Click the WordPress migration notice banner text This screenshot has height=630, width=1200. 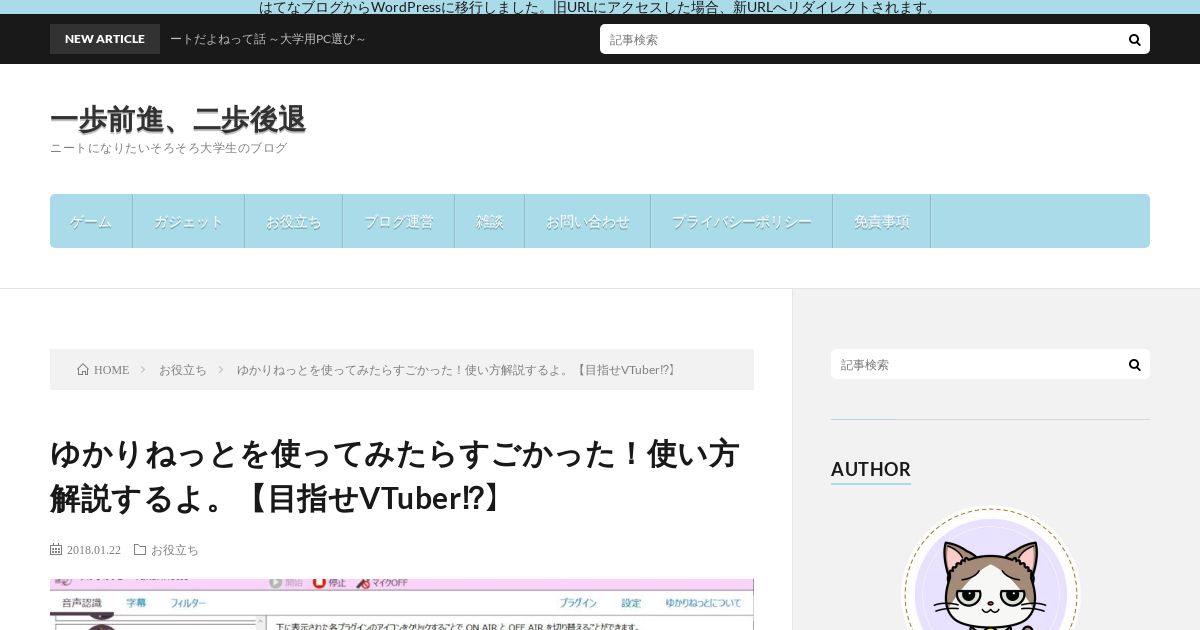pyautogui.click(x=600, y=7)
